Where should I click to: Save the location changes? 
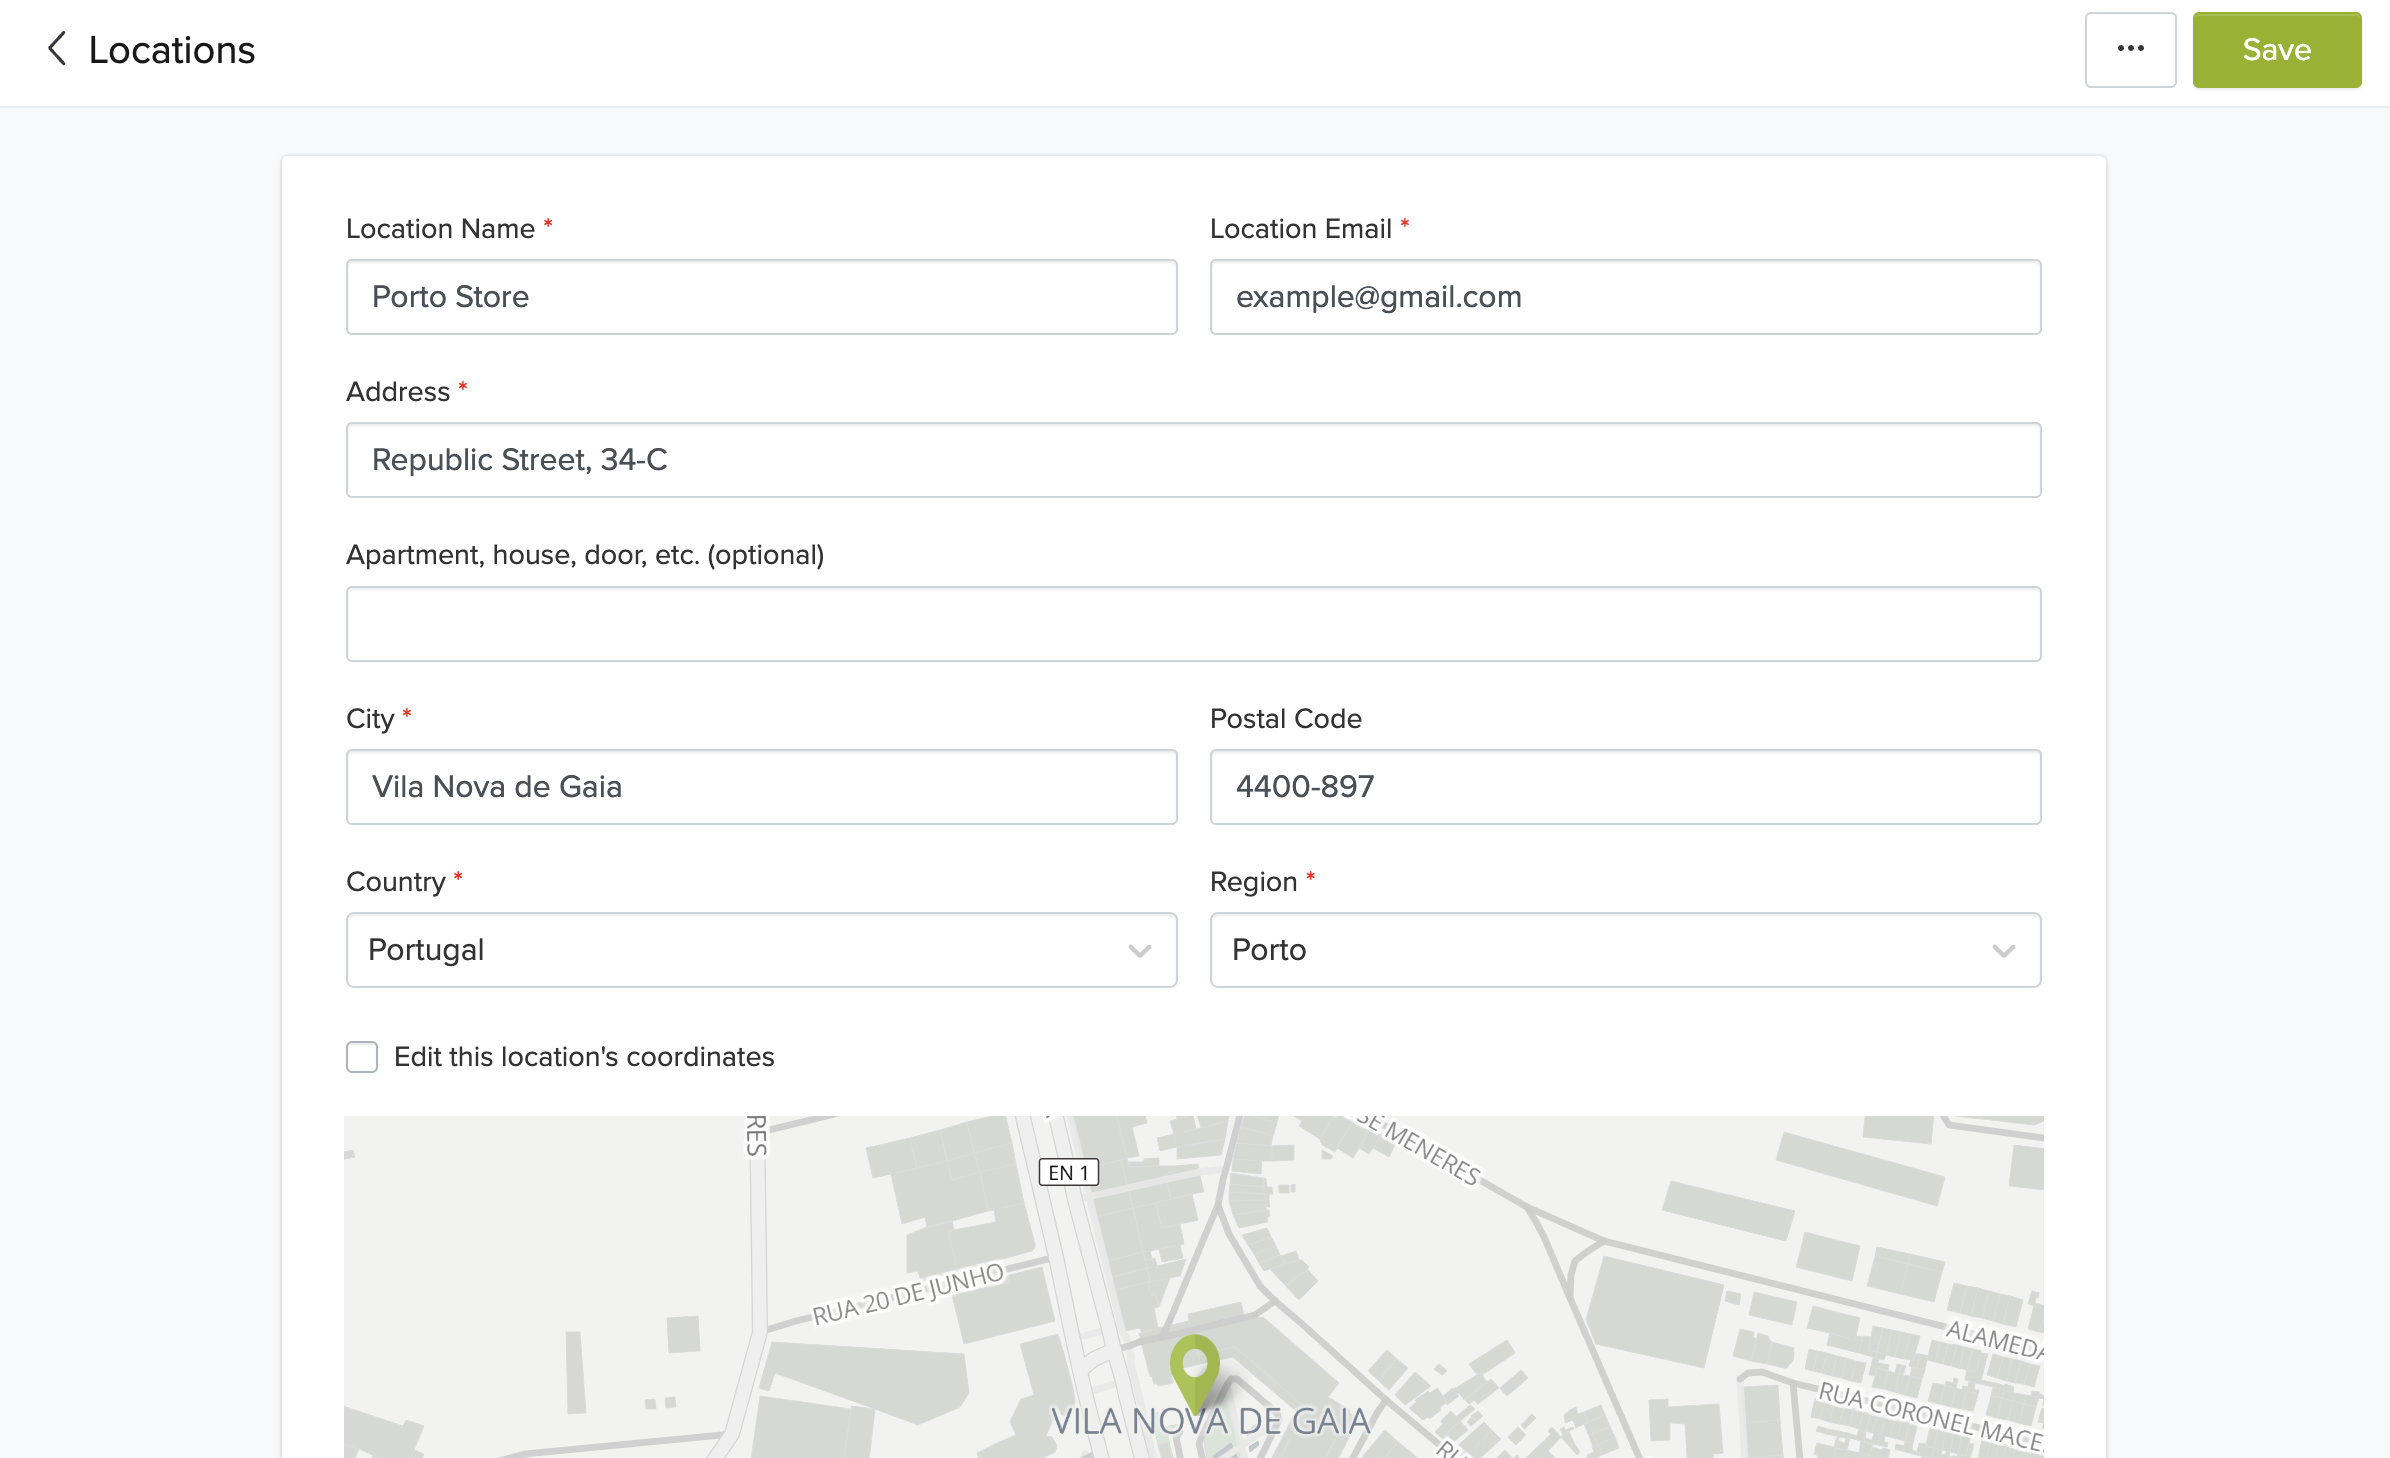pos(2276,49)
